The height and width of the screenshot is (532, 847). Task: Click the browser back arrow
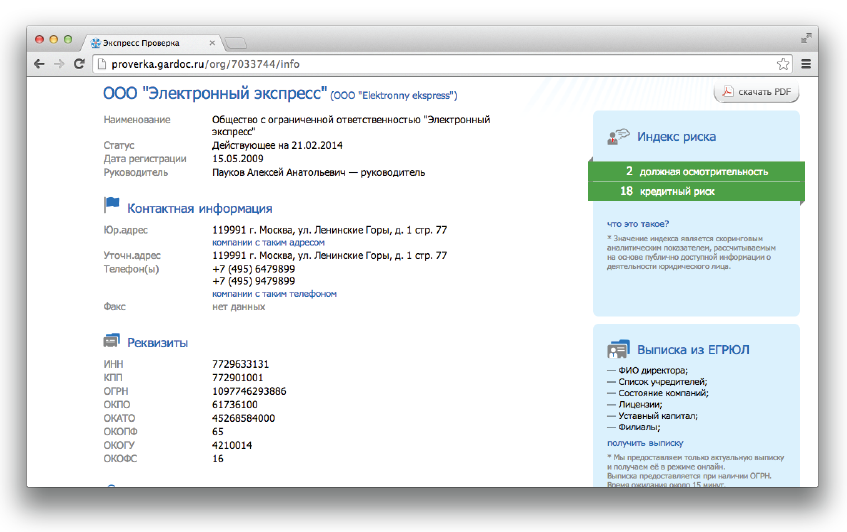(39, 64)
